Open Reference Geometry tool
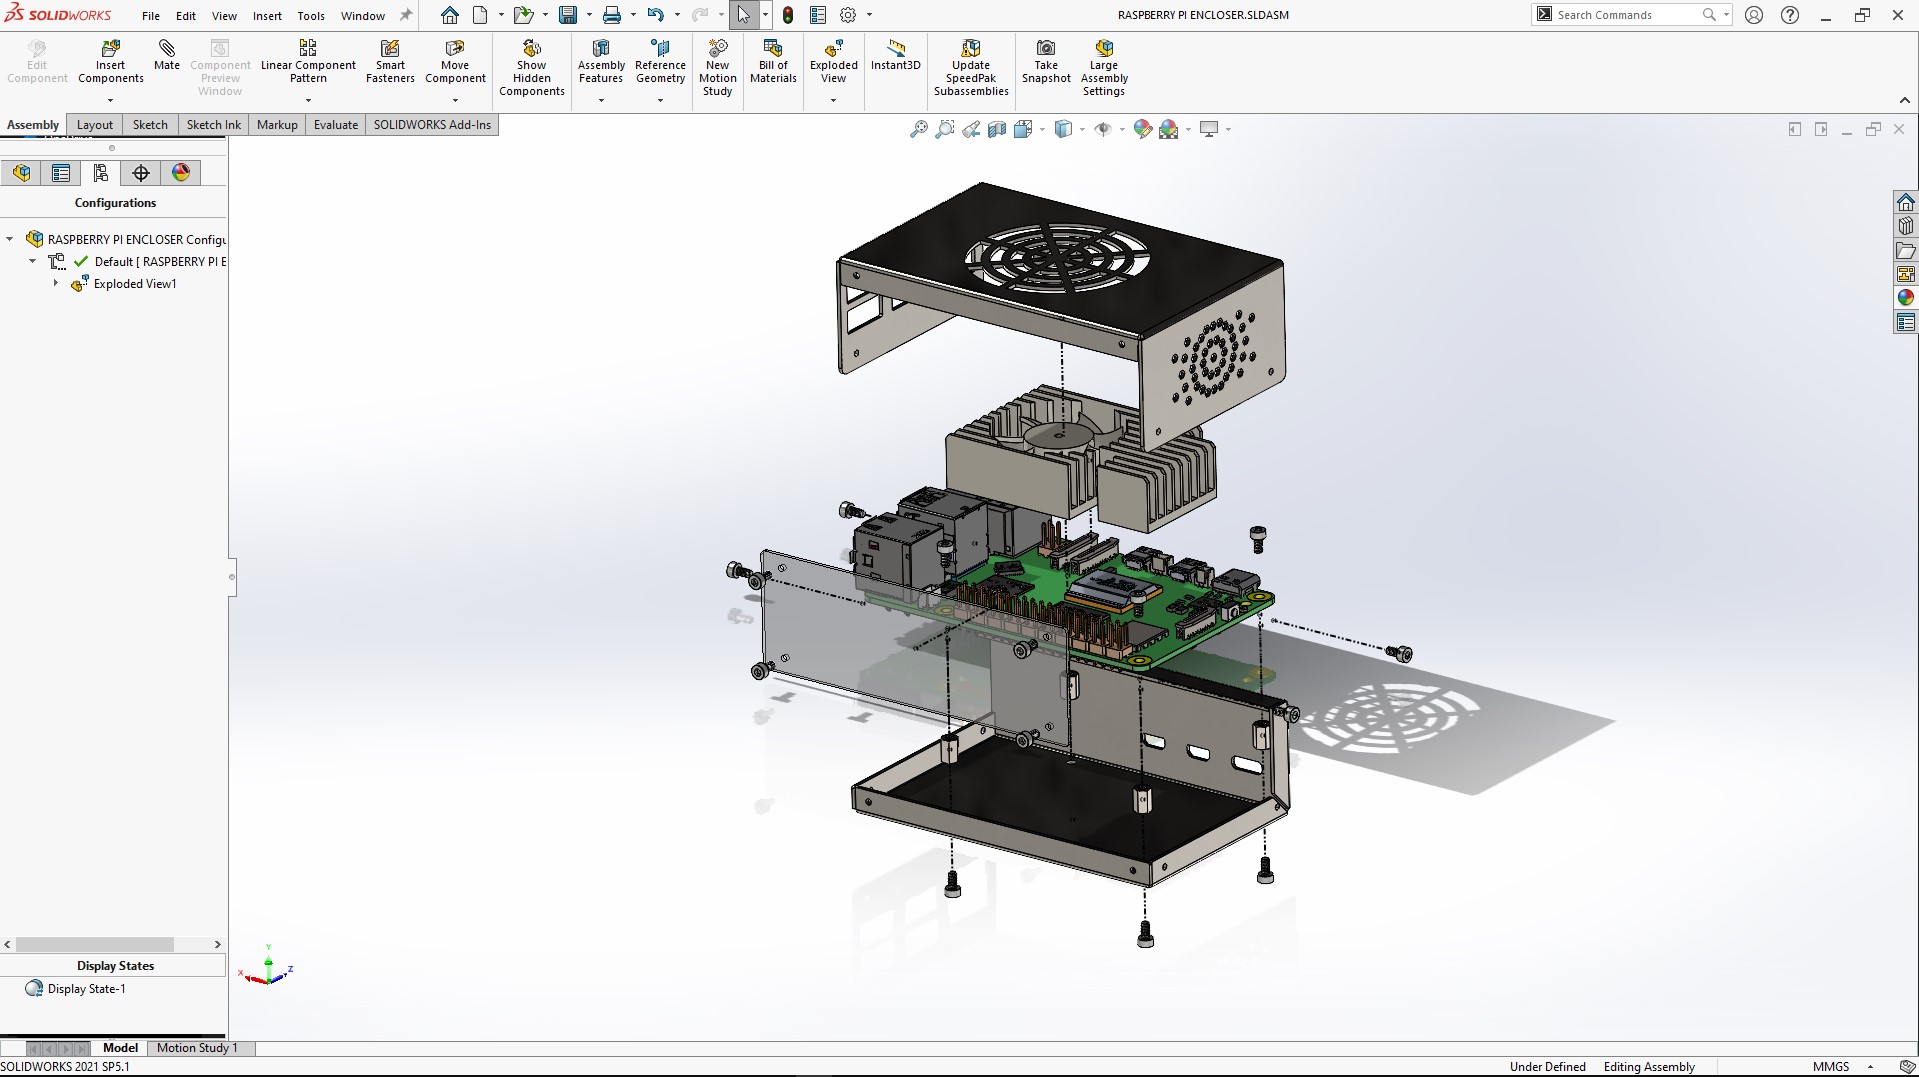The height and width of the screenshot is (1077, 1919). click(660, 62)
